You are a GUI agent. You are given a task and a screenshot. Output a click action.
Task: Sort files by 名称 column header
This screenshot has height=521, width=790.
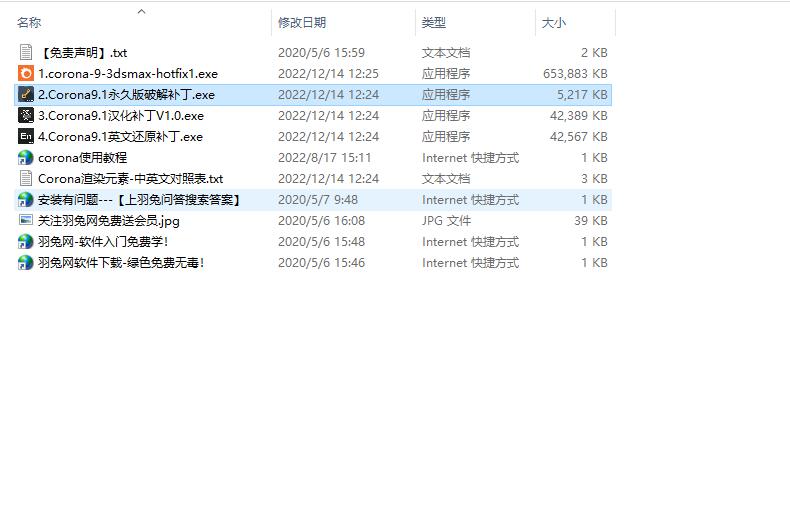tap(30, 23)
